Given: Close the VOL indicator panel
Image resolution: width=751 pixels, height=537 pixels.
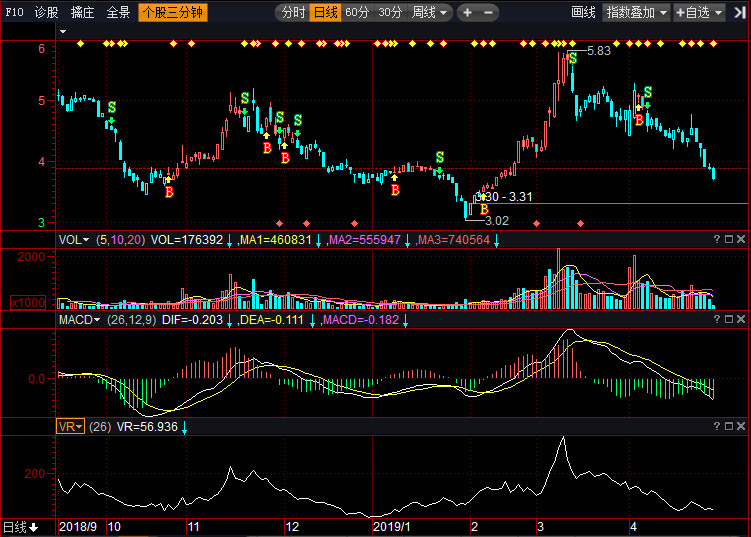Looking at the screenshot, I should 742,240.
